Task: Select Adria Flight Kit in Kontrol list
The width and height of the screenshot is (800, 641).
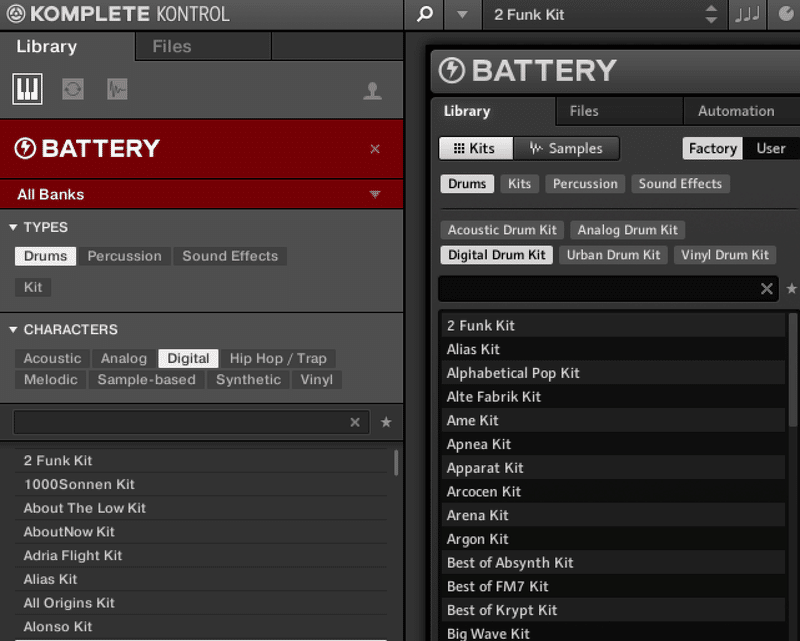Action: tap(201, 556)
